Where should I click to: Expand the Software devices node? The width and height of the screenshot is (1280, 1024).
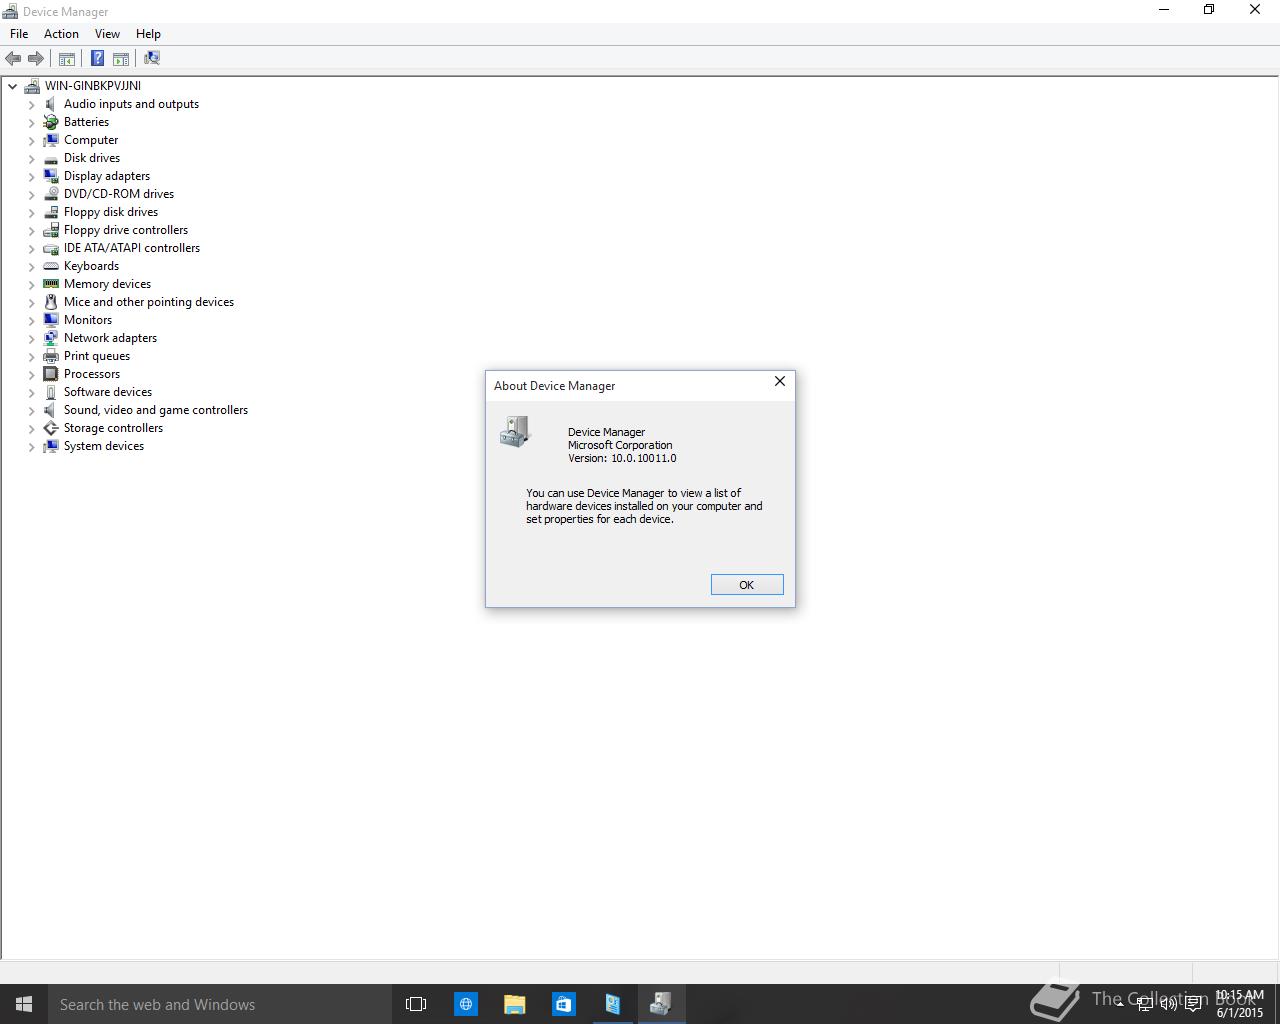point(31,392)
